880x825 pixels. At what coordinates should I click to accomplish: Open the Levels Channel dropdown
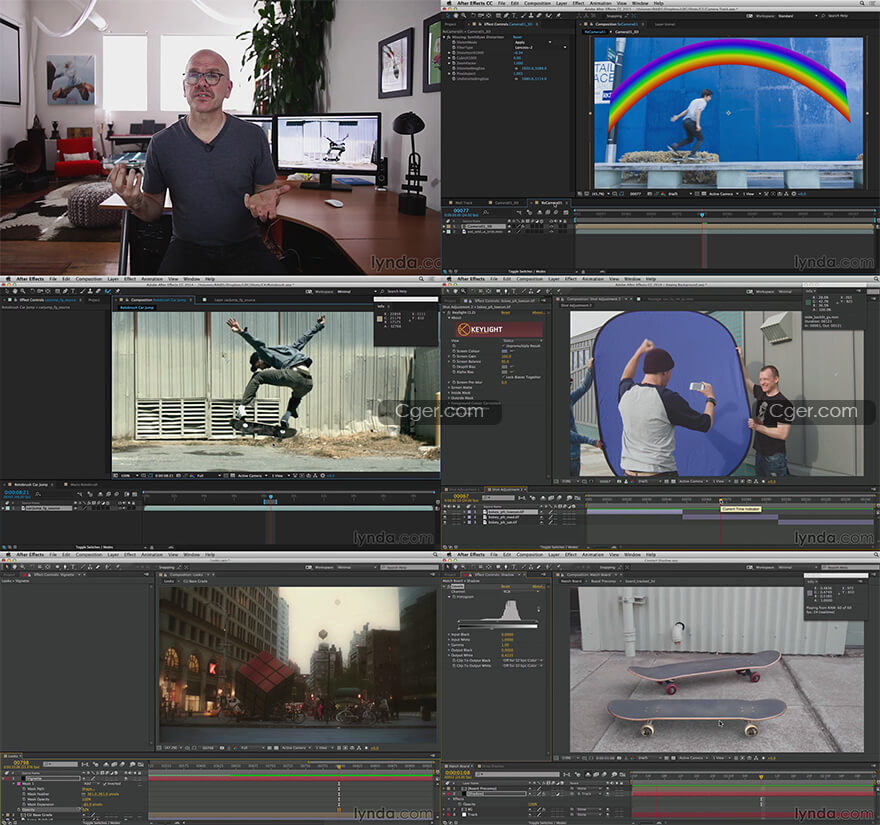point(521,592)
